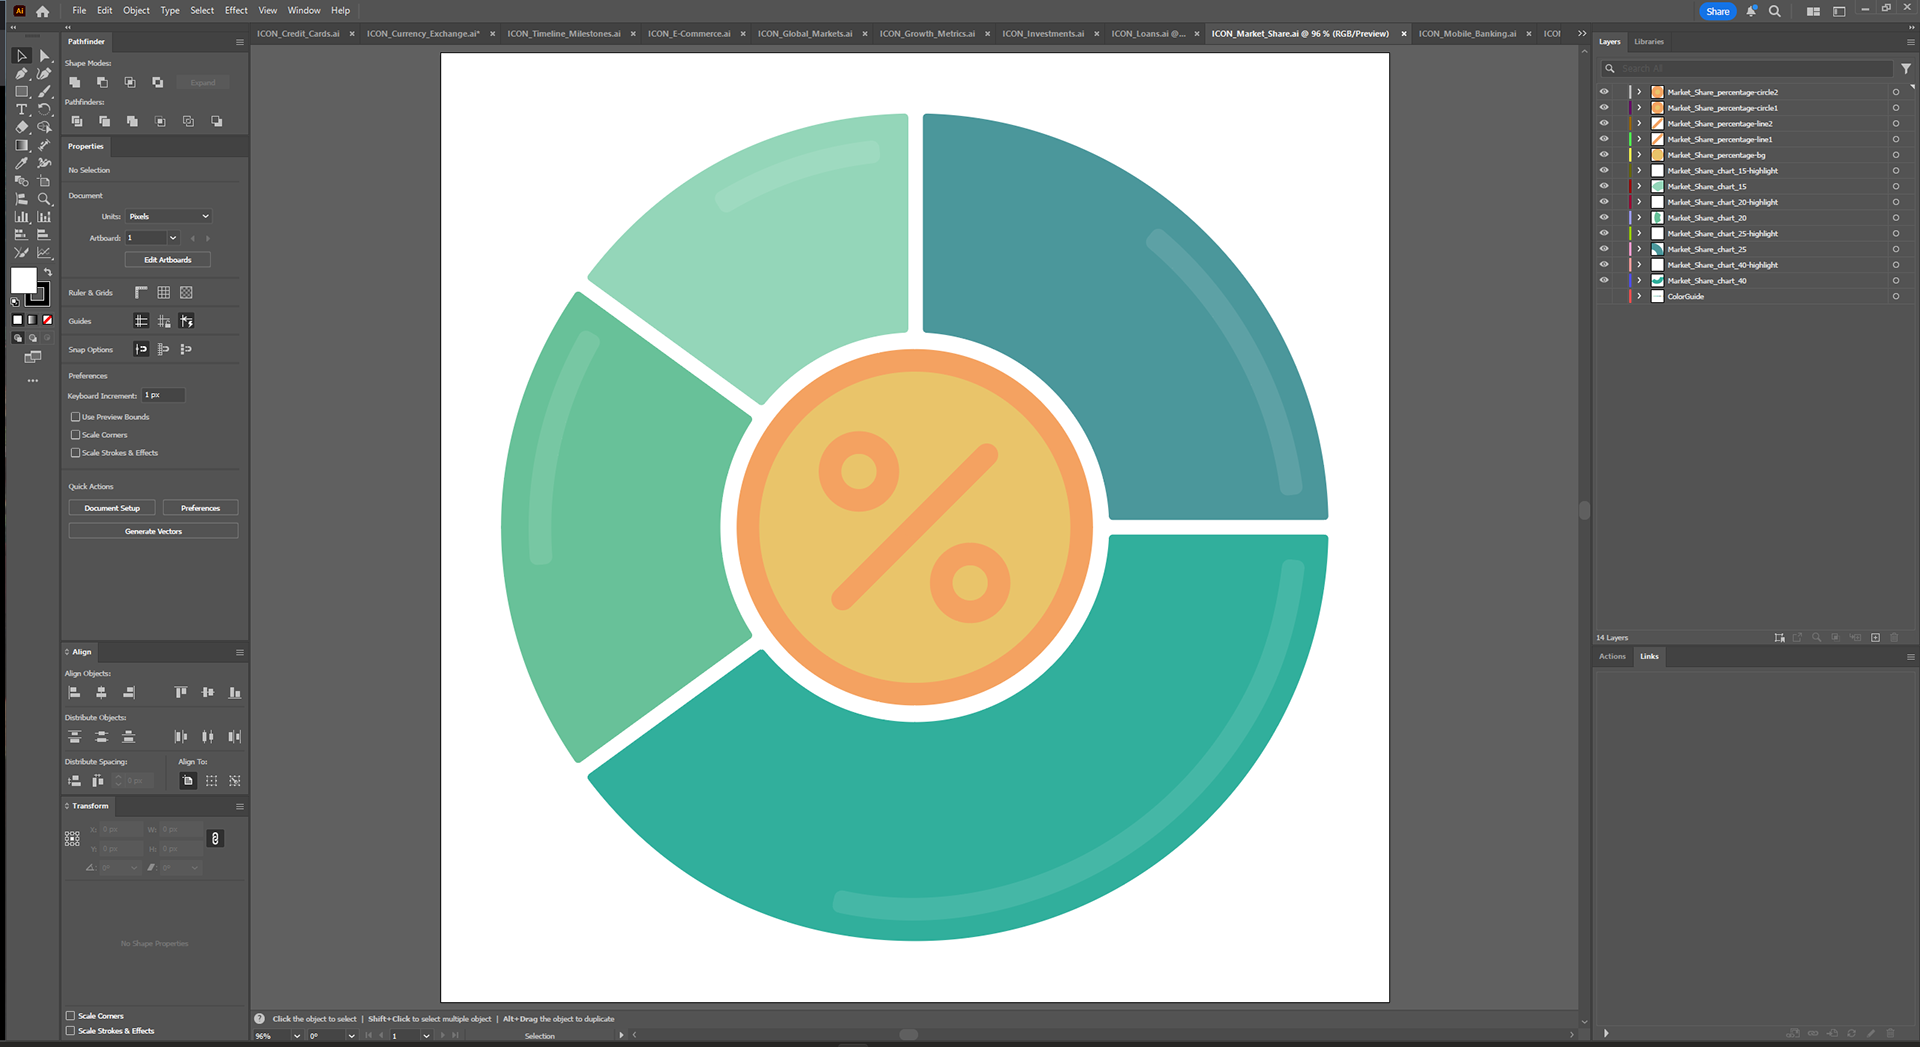1920x1047 pixels.
Task: Switch to ICON_Credit_Cards.ai document tab
Action: tap(298, 34)
